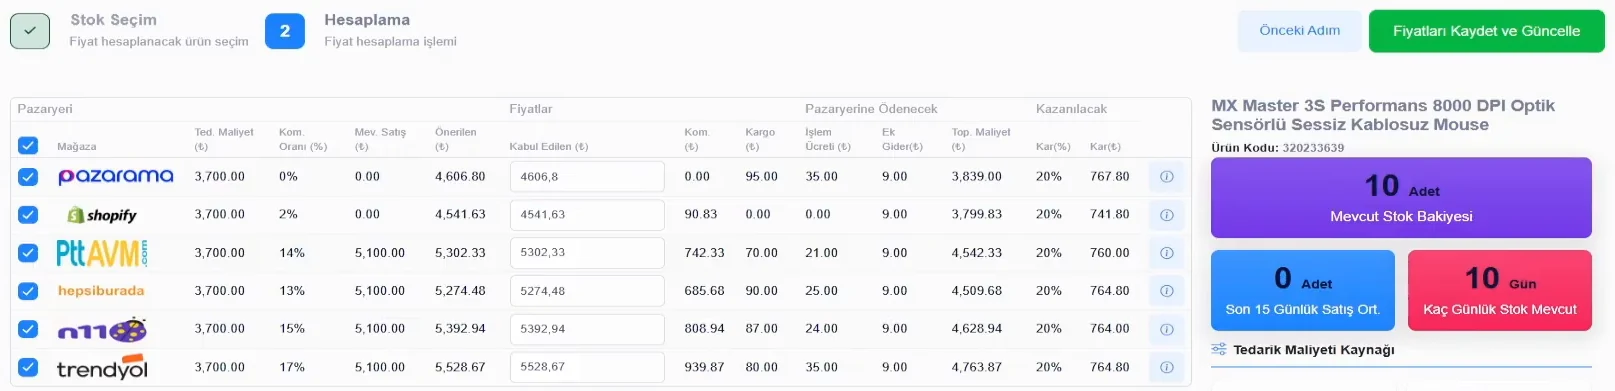The height and width of the screenshot is (391, 1615).
Task: Click profit 741.80 in shopify row
Action: pos(1110,215)
